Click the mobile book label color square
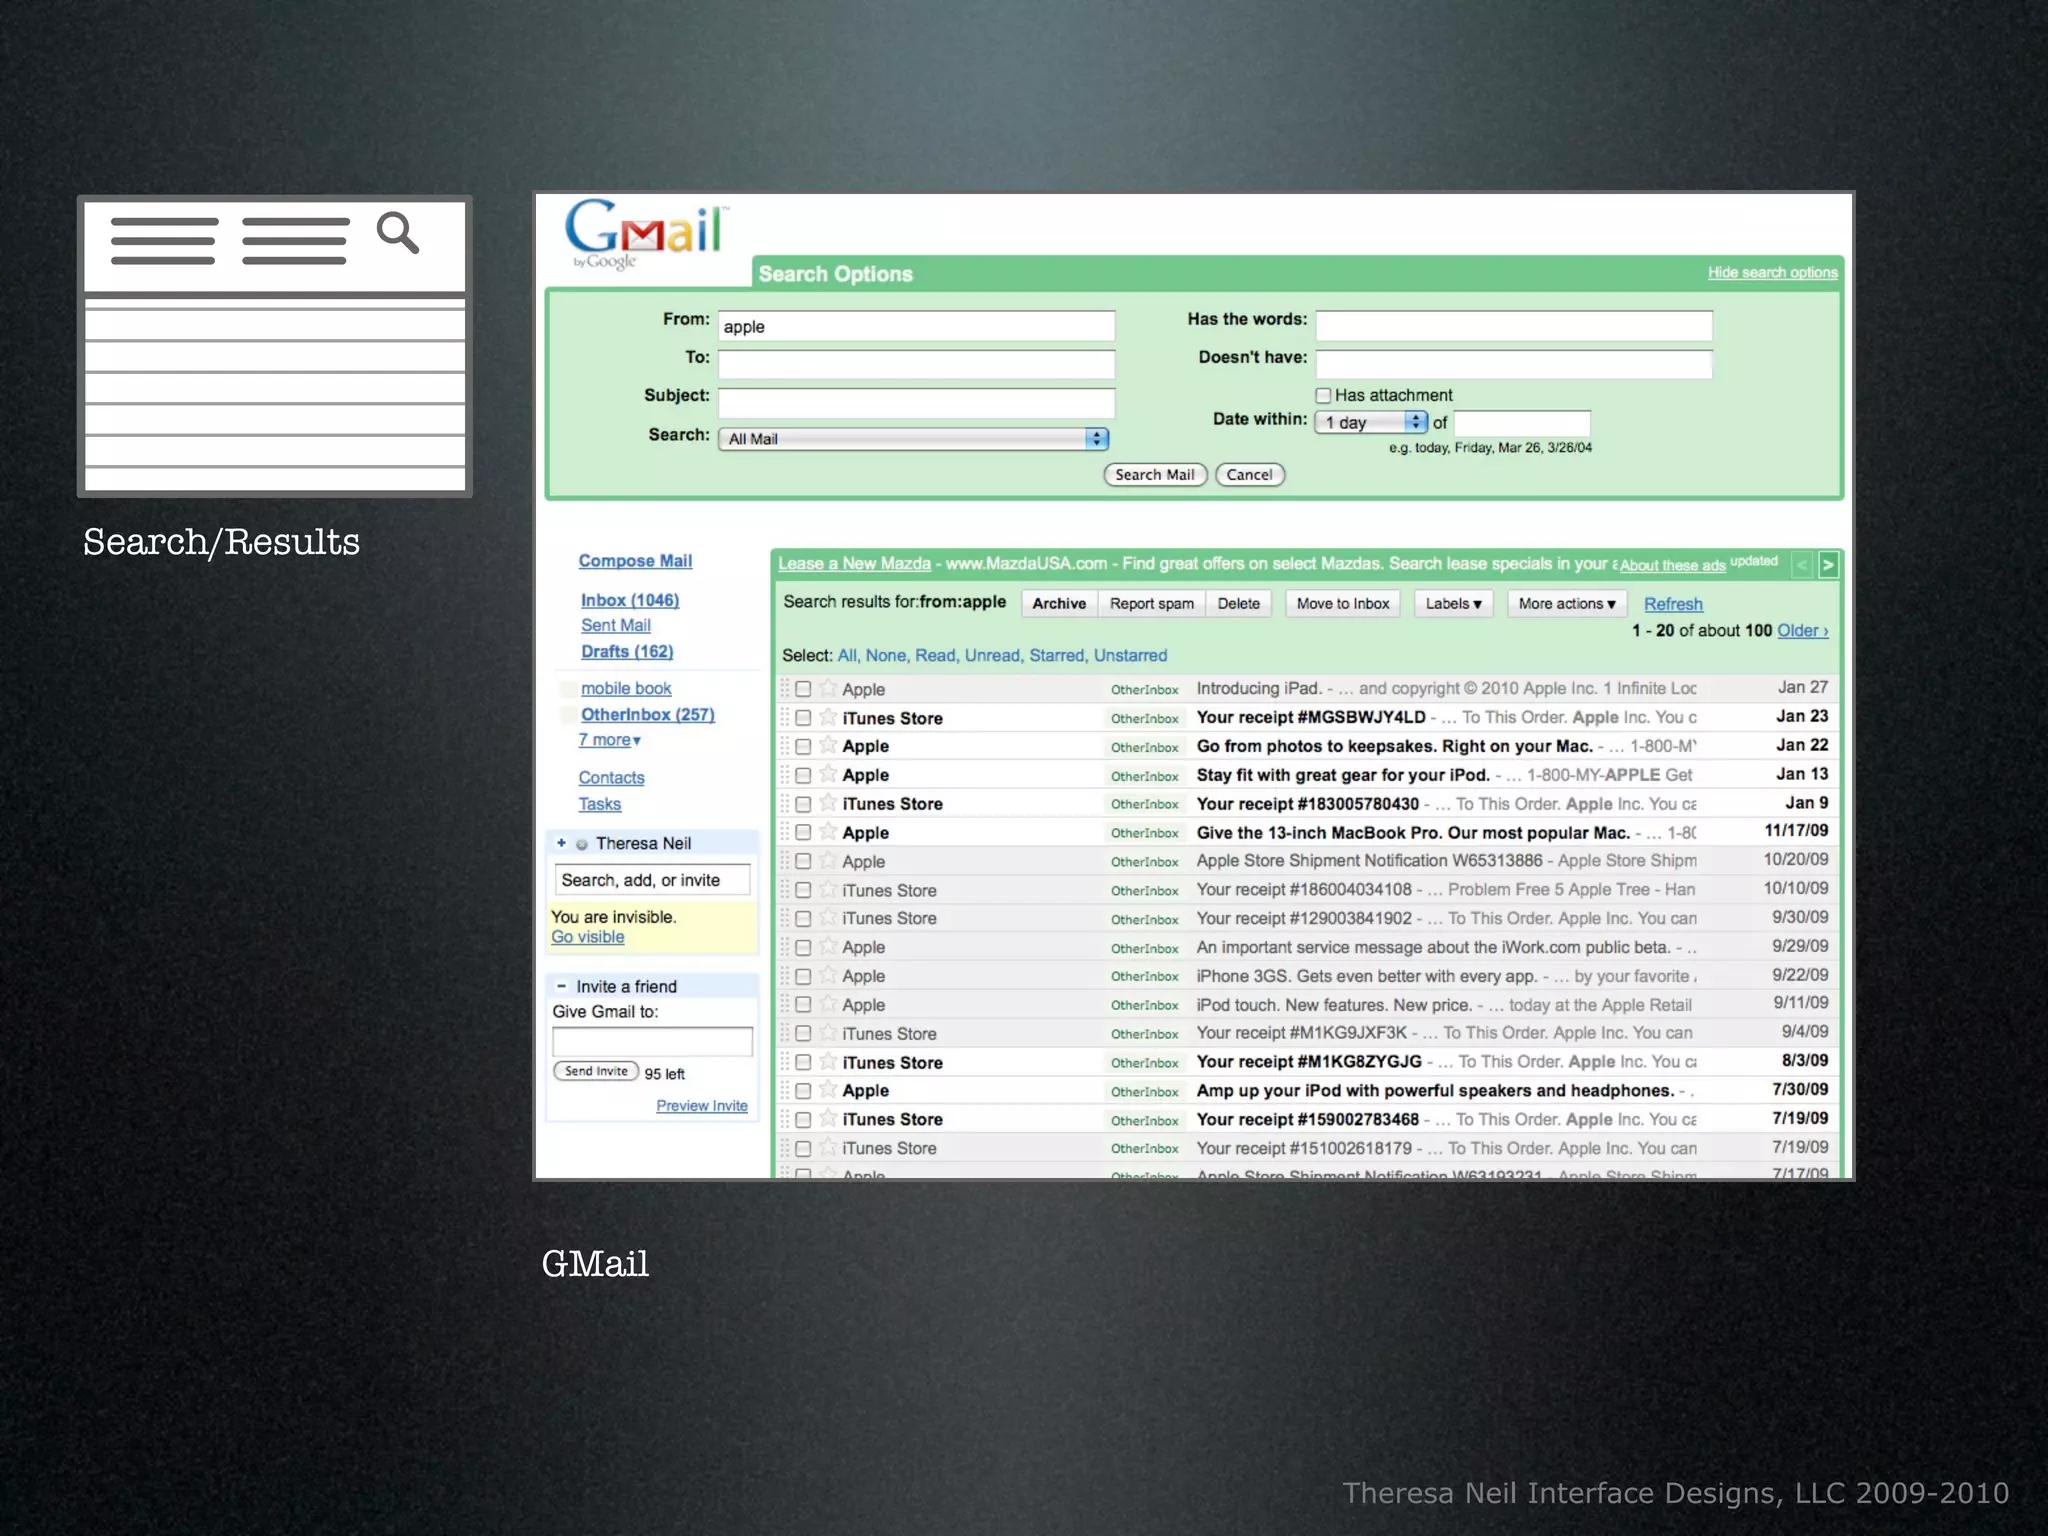 point(568,689)
